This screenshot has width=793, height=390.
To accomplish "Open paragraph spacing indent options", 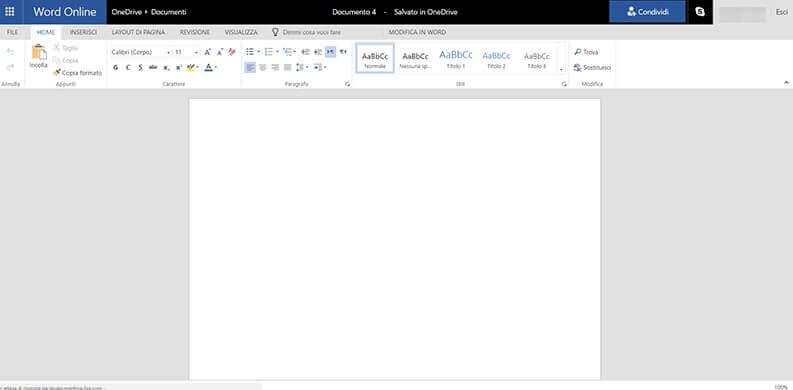I will (x=320, y=67).
